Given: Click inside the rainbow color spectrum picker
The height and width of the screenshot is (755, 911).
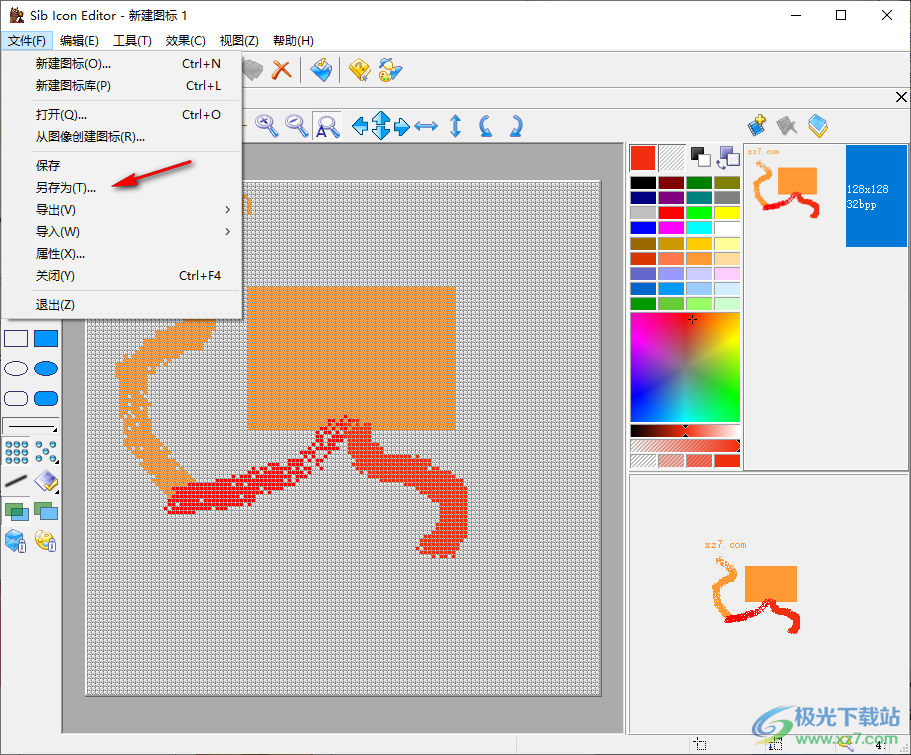Looking at the screenshot, I should click(x=685, y=367).
